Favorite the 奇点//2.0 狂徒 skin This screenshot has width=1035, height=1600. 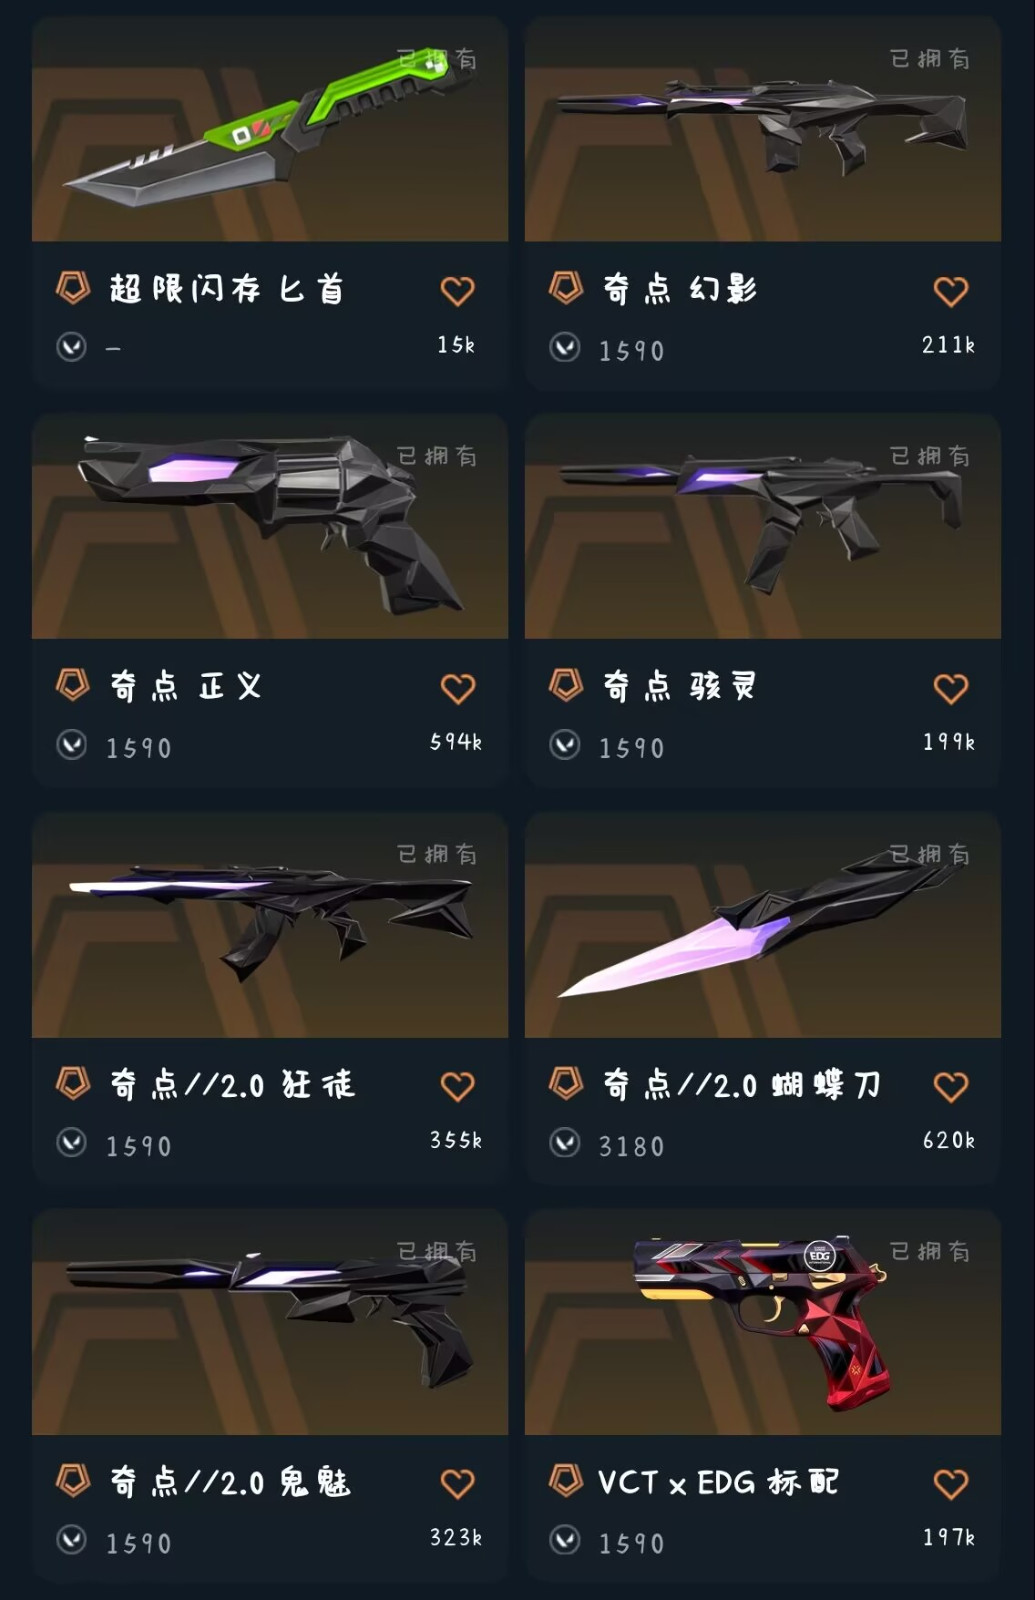tap(457, 1086)
